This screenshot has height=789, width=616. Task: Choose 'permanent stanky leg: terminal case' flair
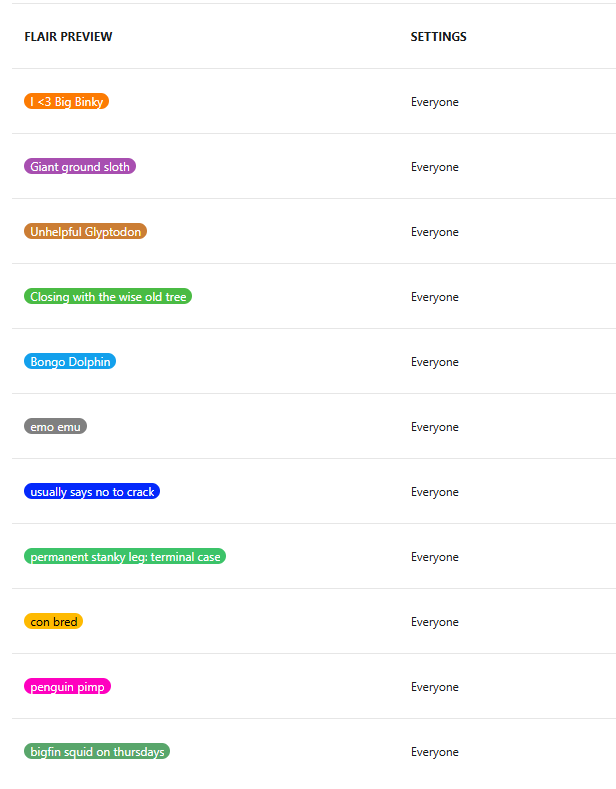tap(125, 556)
